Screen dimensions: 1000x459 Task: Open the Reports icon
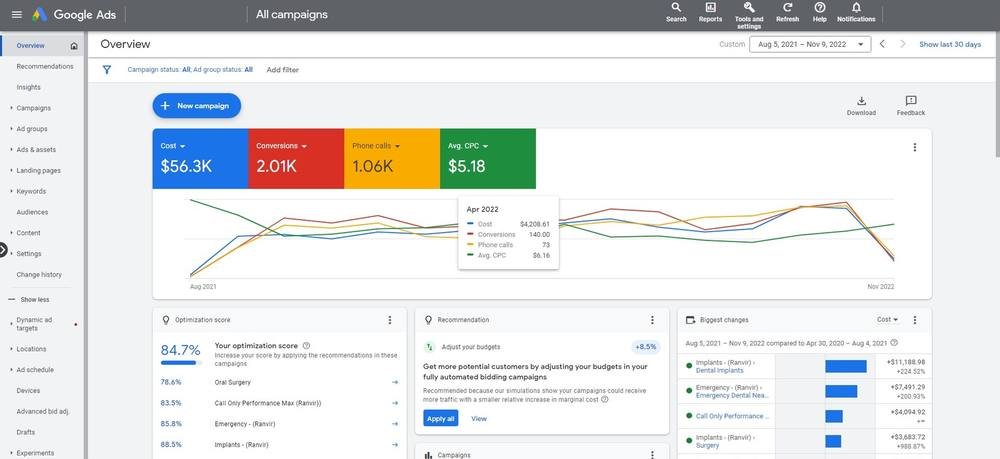710,11
